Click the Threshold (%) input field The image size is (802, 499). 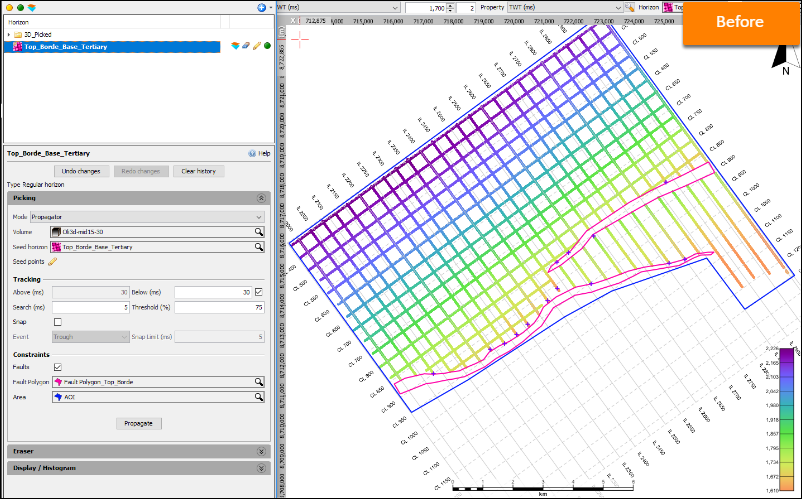pyautogui.click(x=219, y=307)
